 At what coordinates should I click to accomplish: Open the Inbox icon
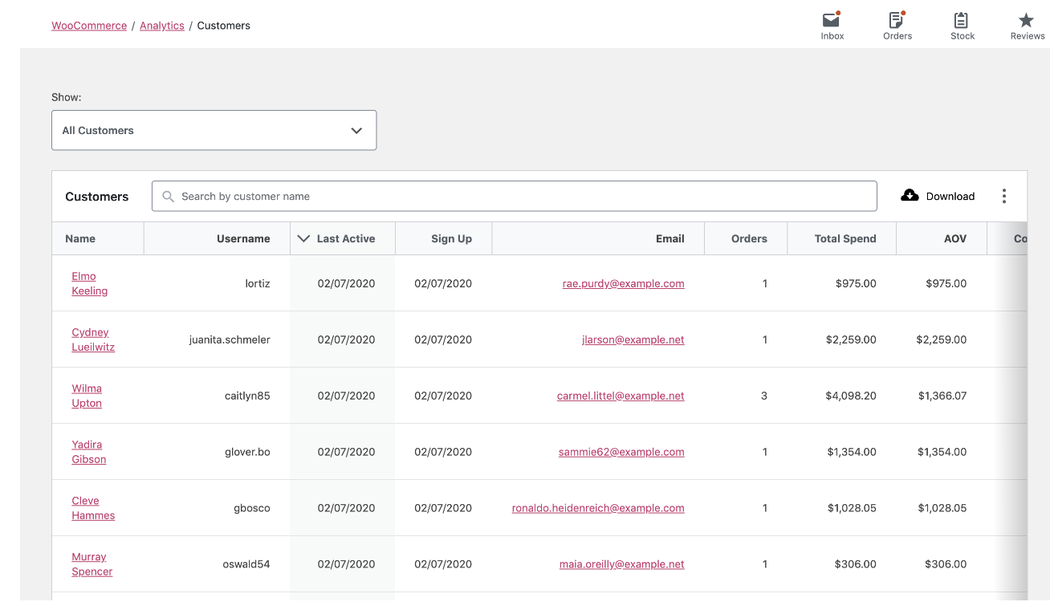tap(831, 21)
